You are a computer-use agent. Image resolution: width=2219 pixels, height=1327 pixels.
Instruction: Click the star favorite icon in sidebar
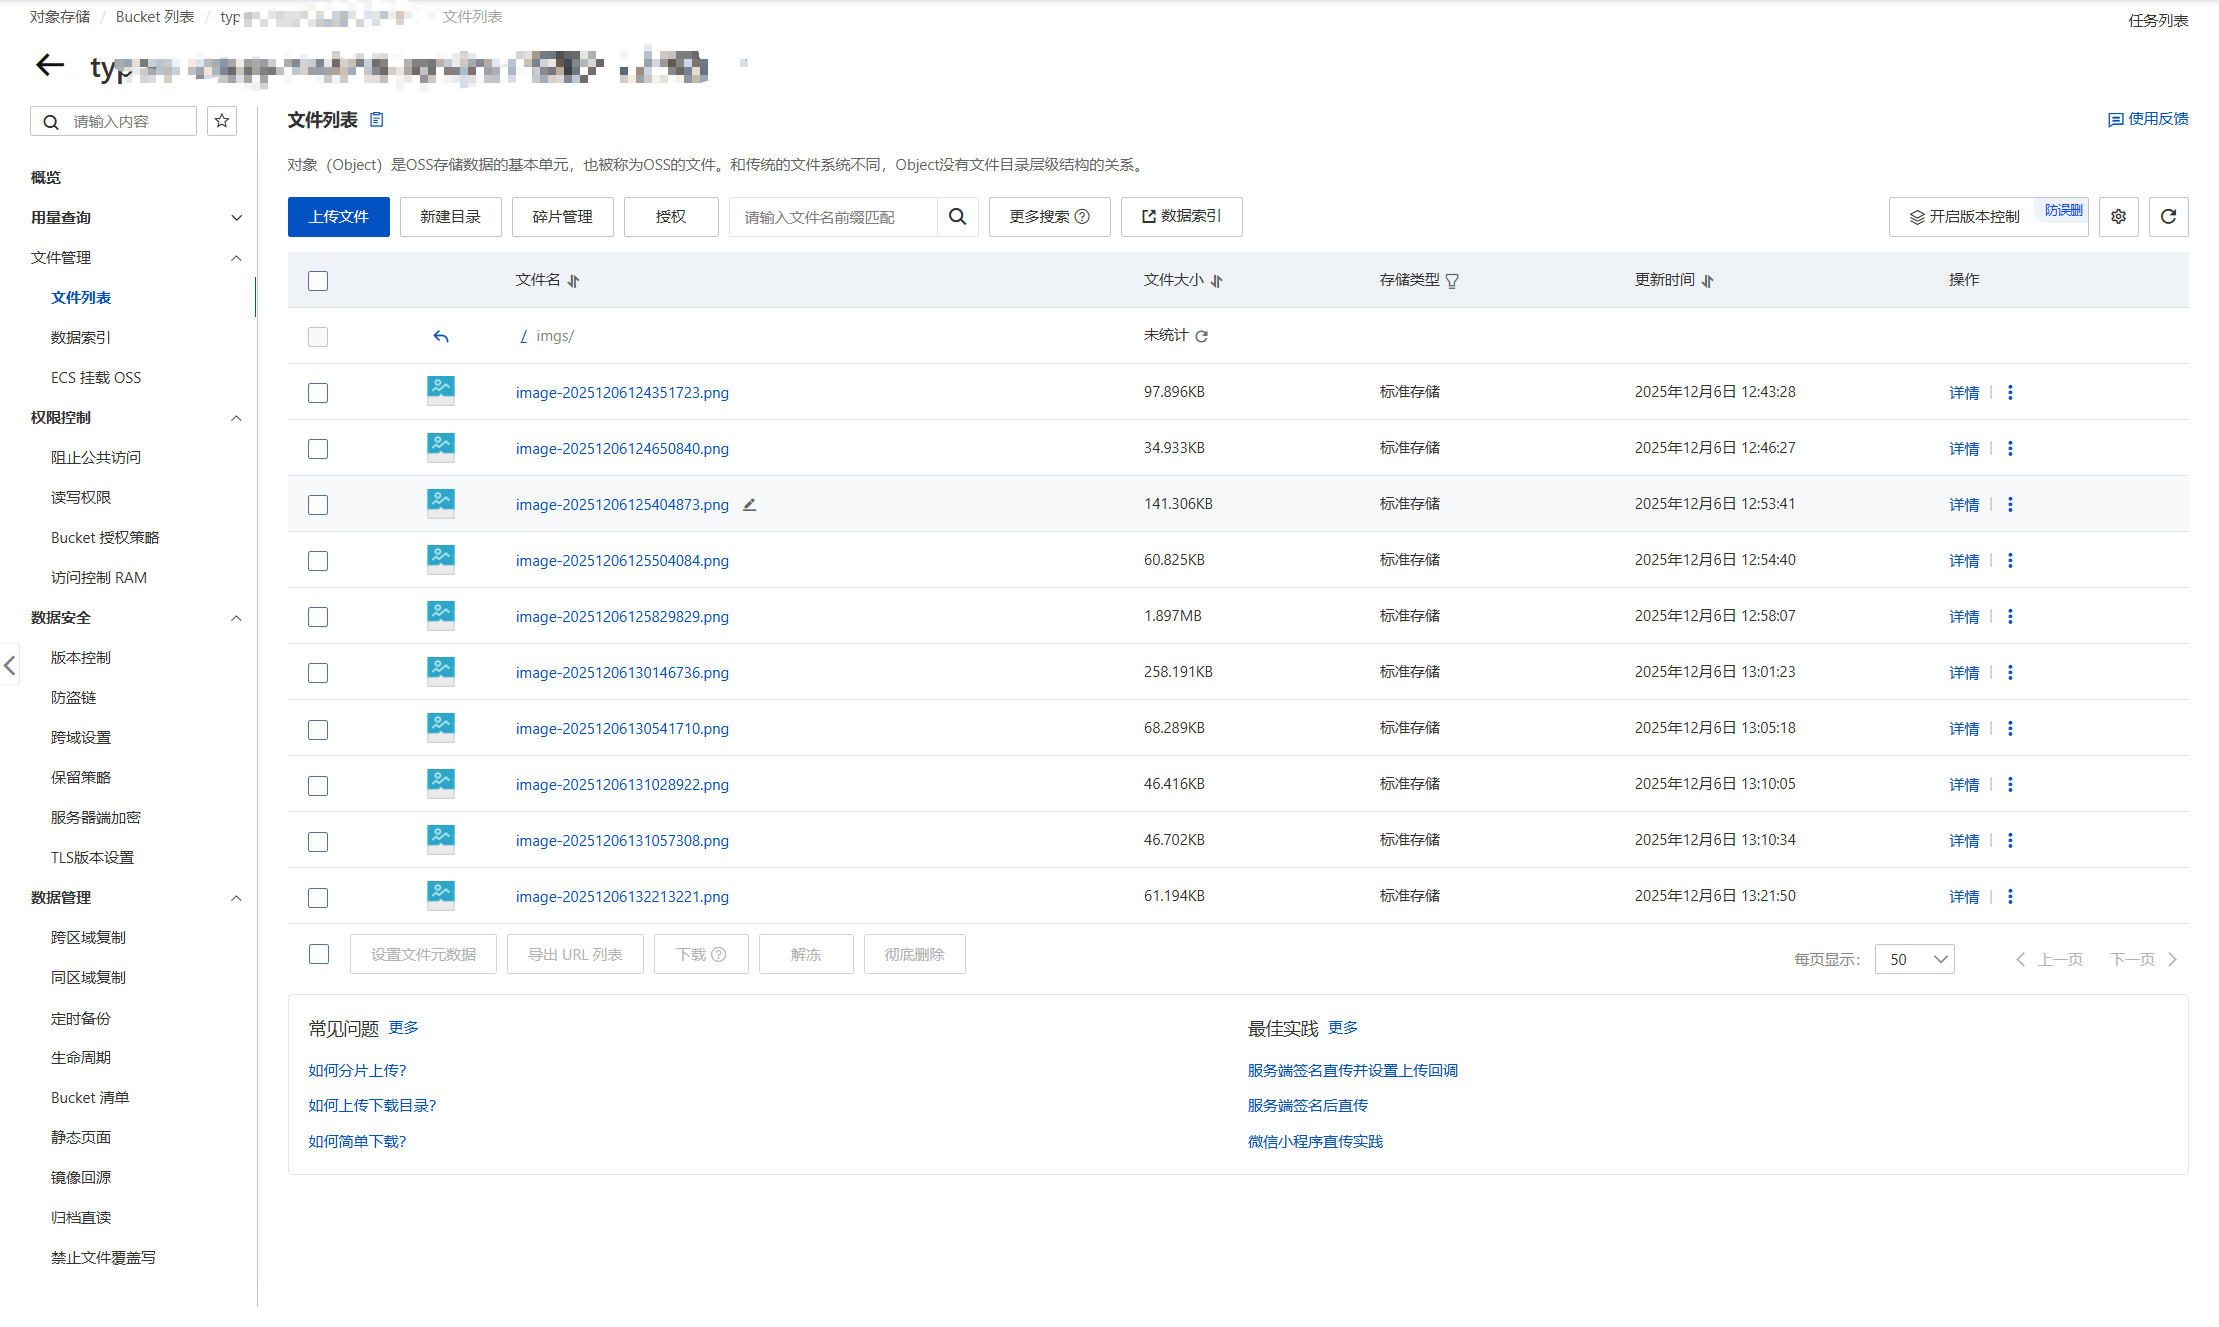(222, 121)
